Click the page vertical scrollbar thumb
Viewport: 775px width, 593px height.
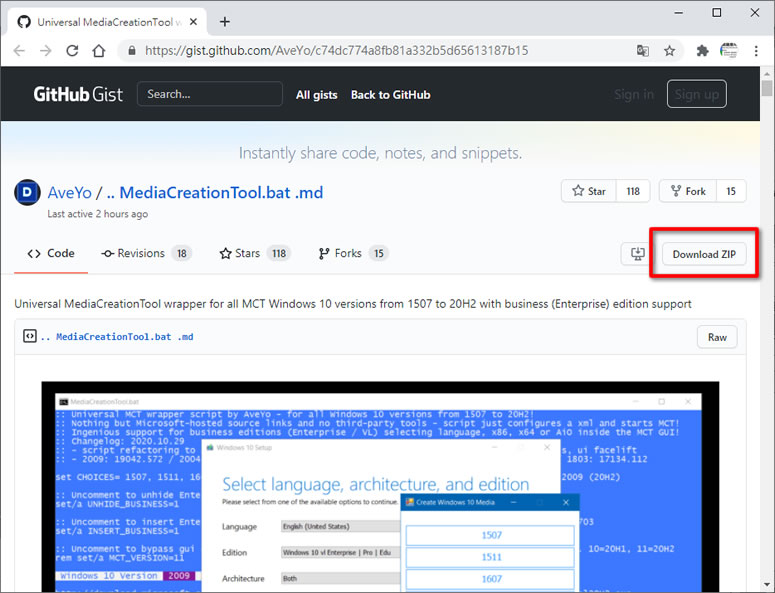767,88
